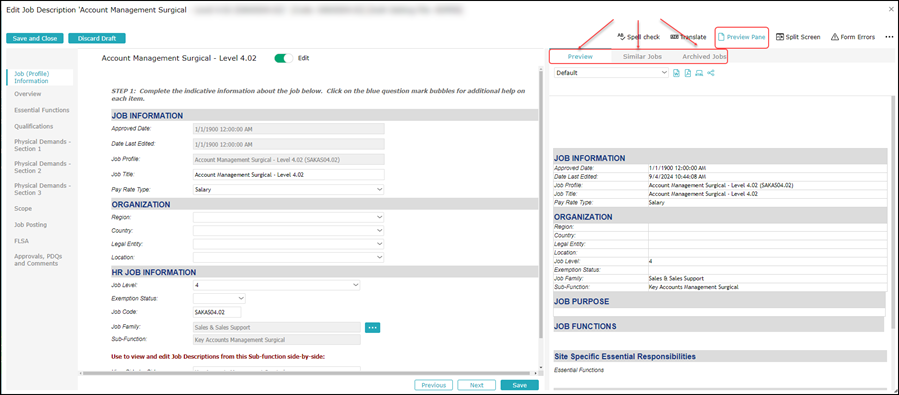Go to FLSA section
This screenshot has height=395, width=899.
21,241
